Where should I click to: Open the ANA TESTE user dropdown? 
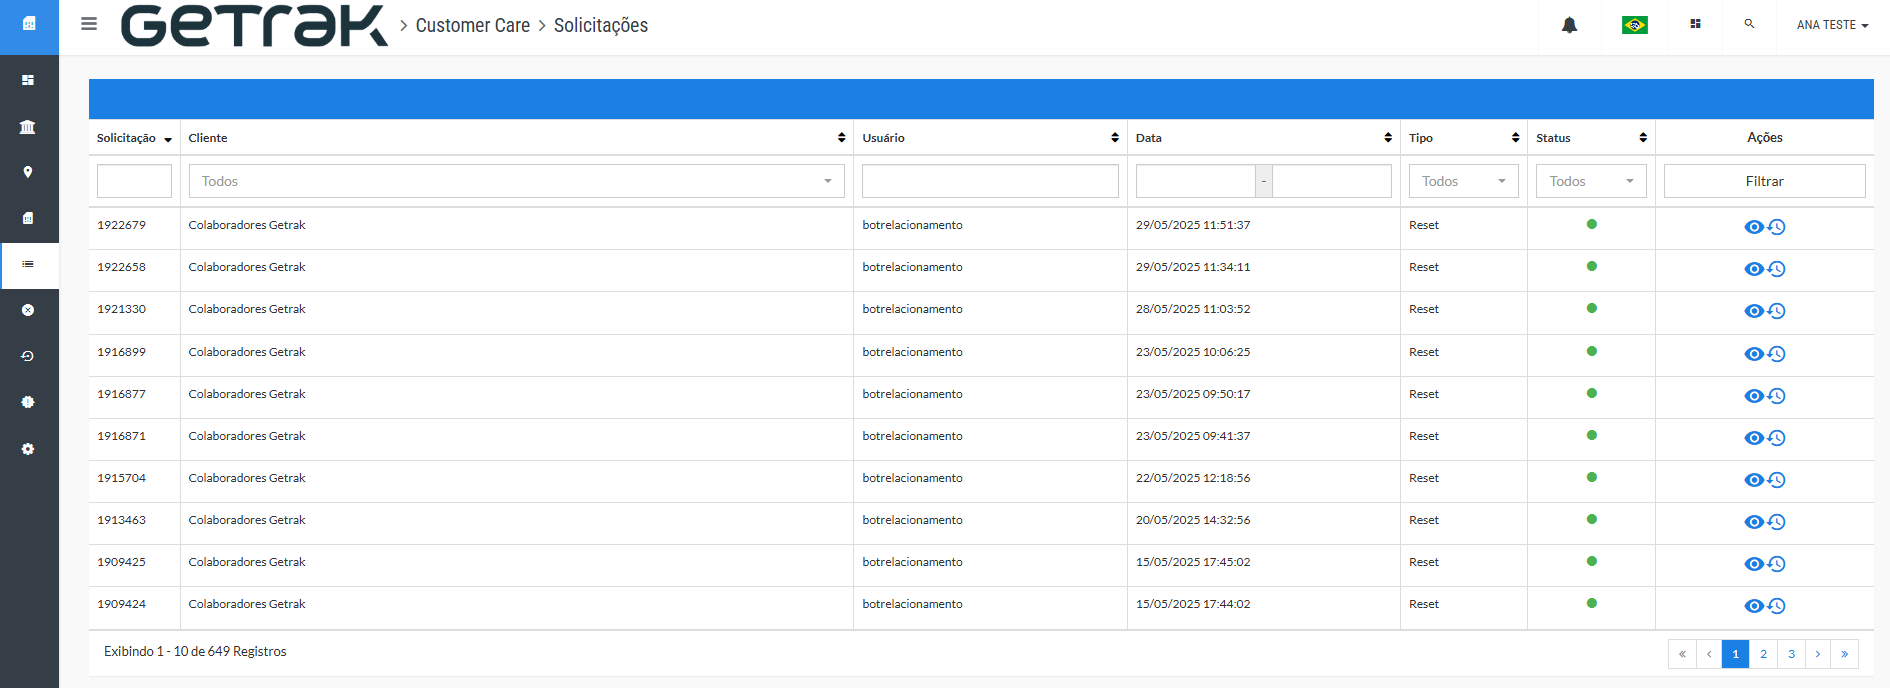click(x=1832, y=25)
